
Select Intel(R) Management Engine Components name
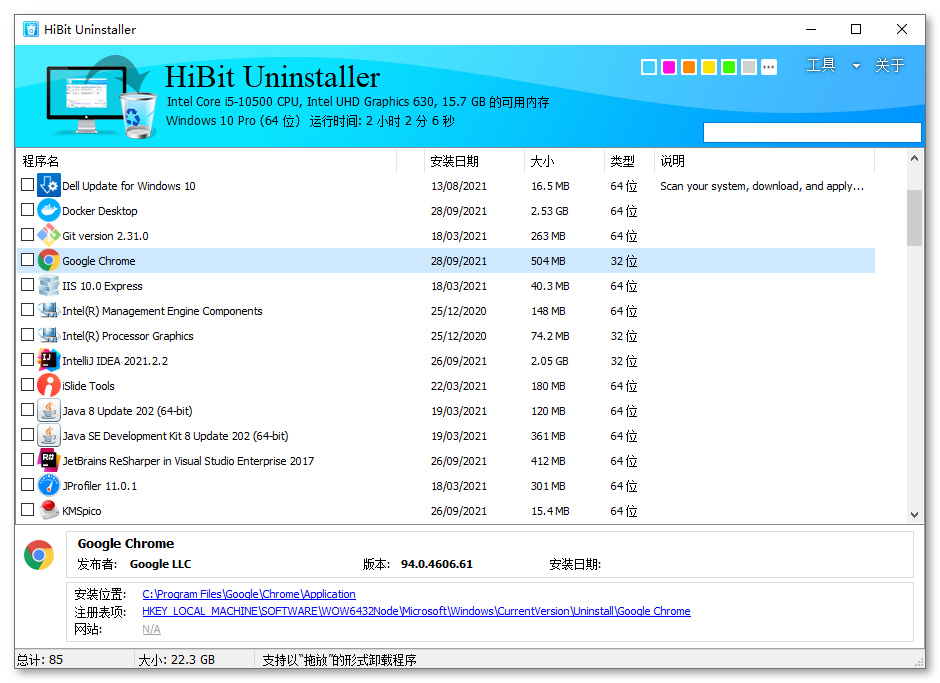(x=162, y=311)
